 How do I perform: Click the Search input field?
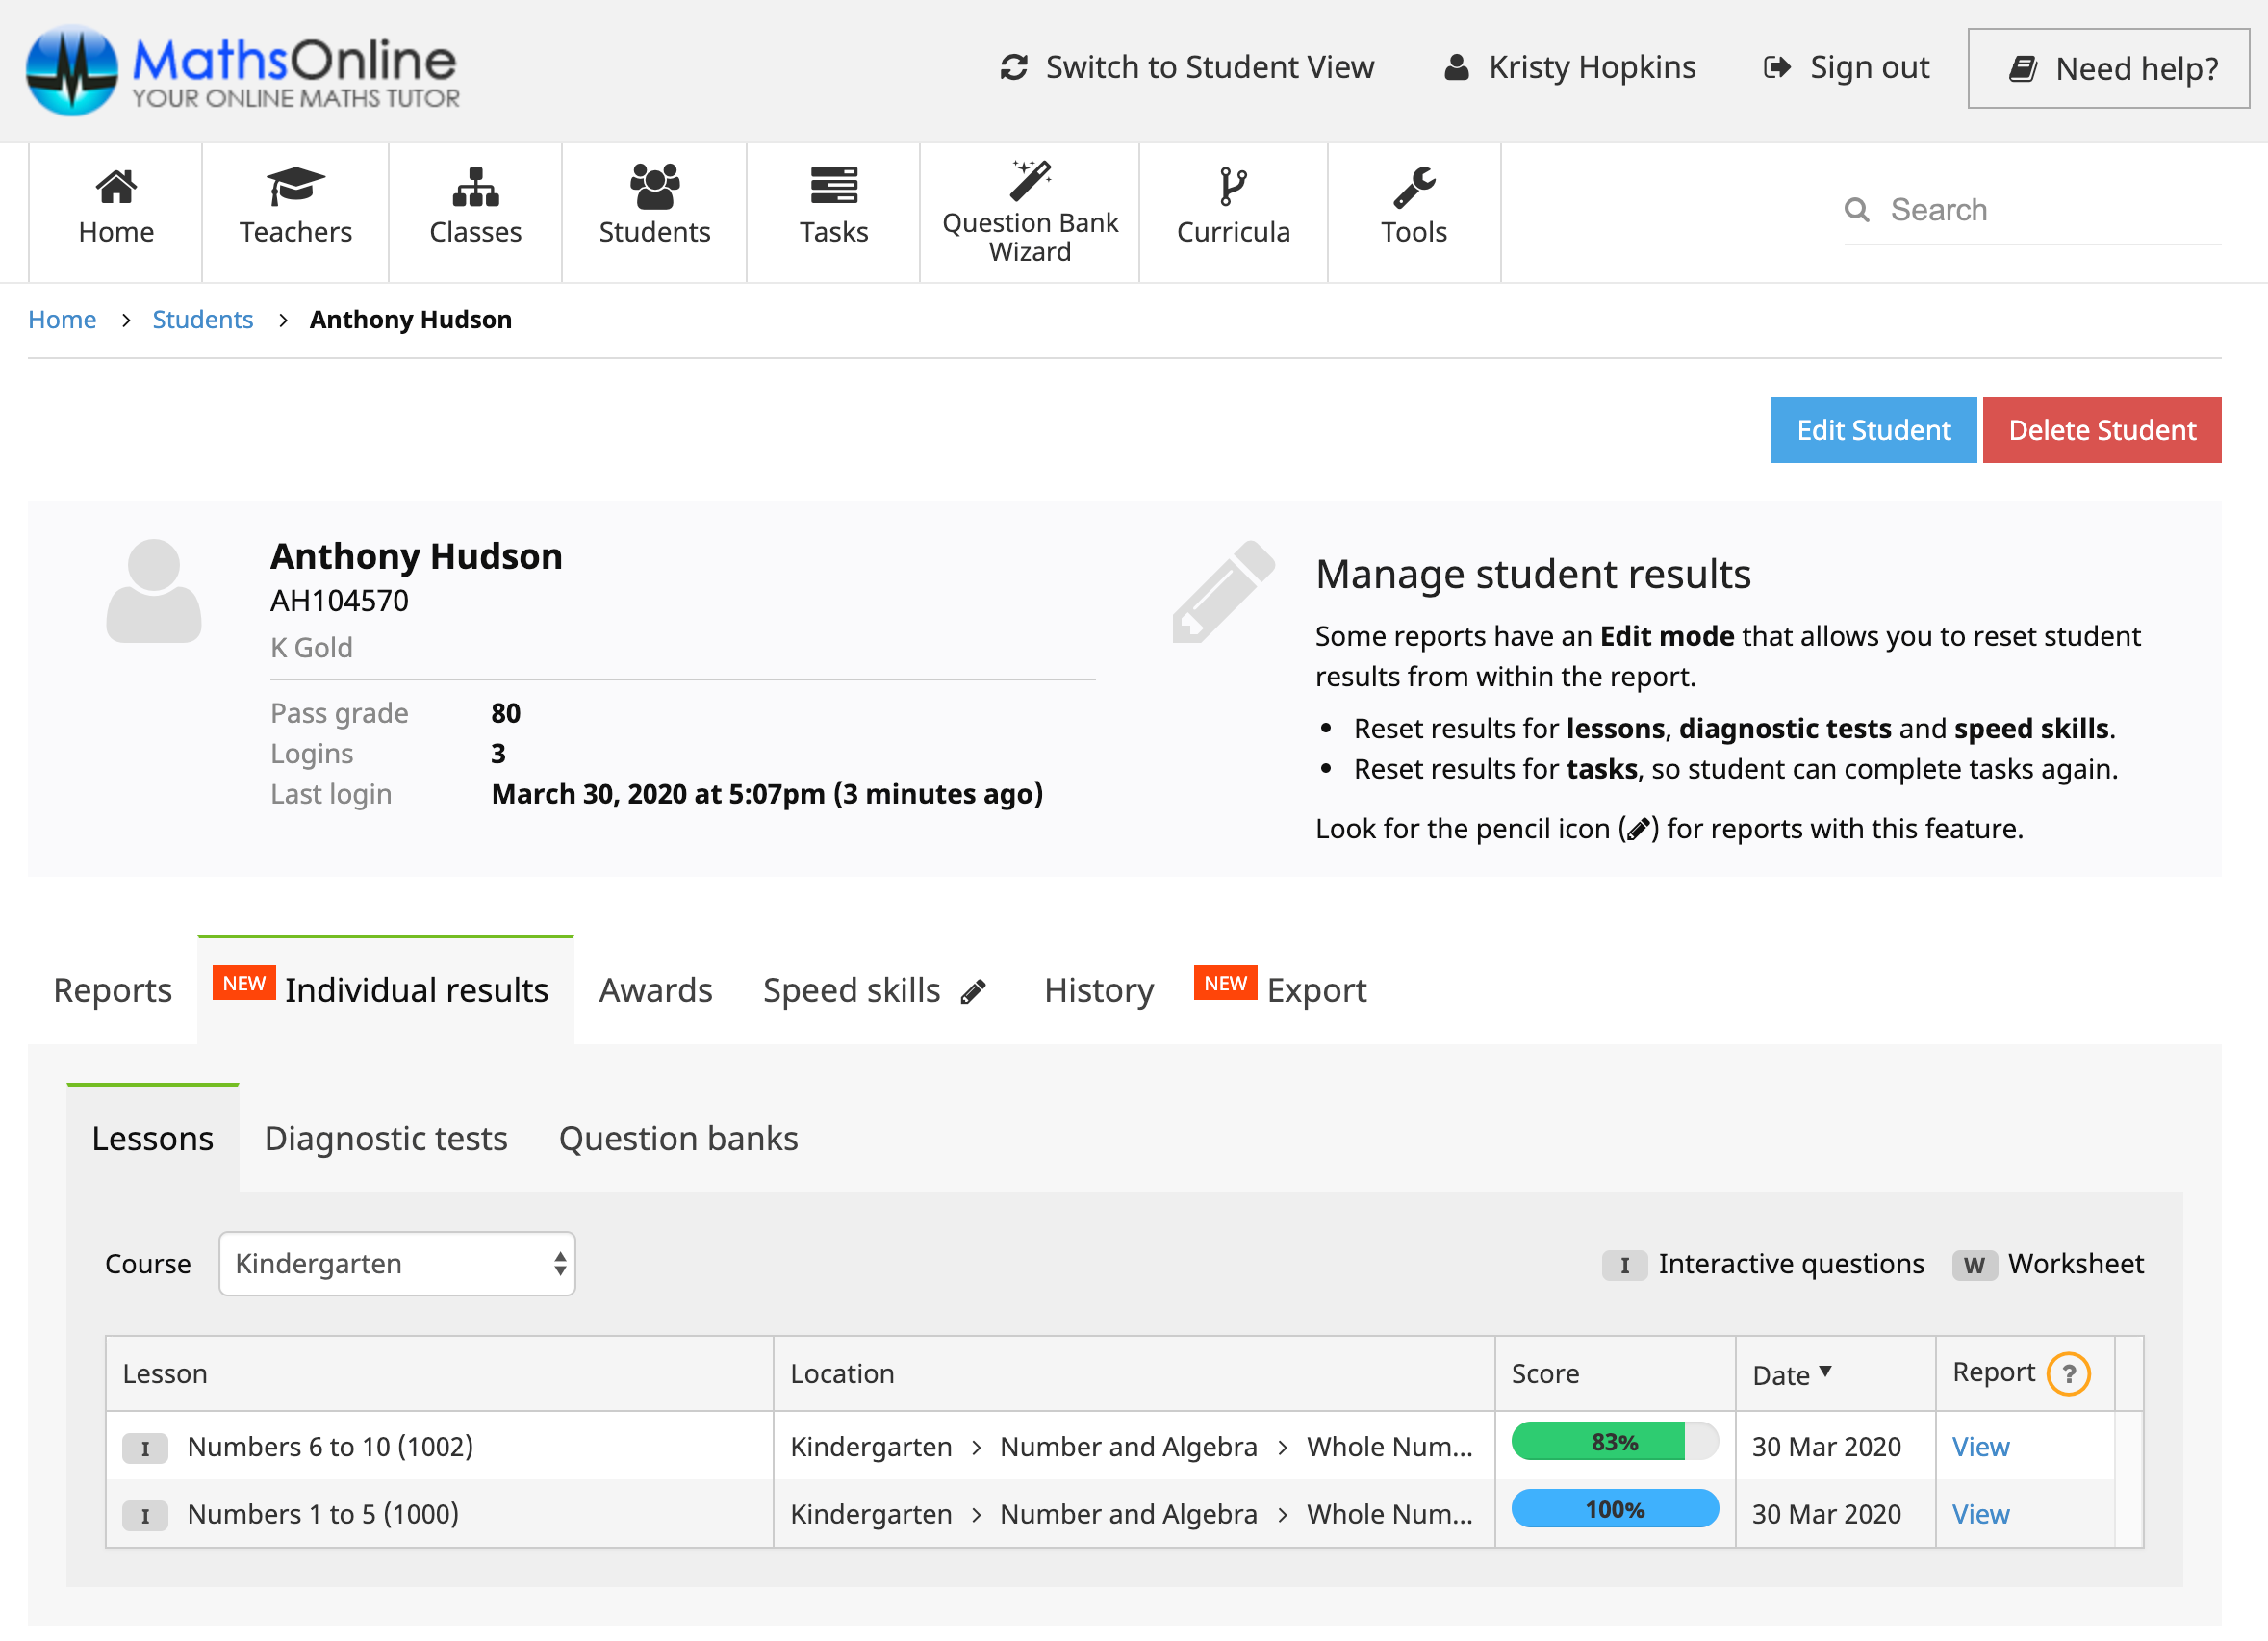2050,210
